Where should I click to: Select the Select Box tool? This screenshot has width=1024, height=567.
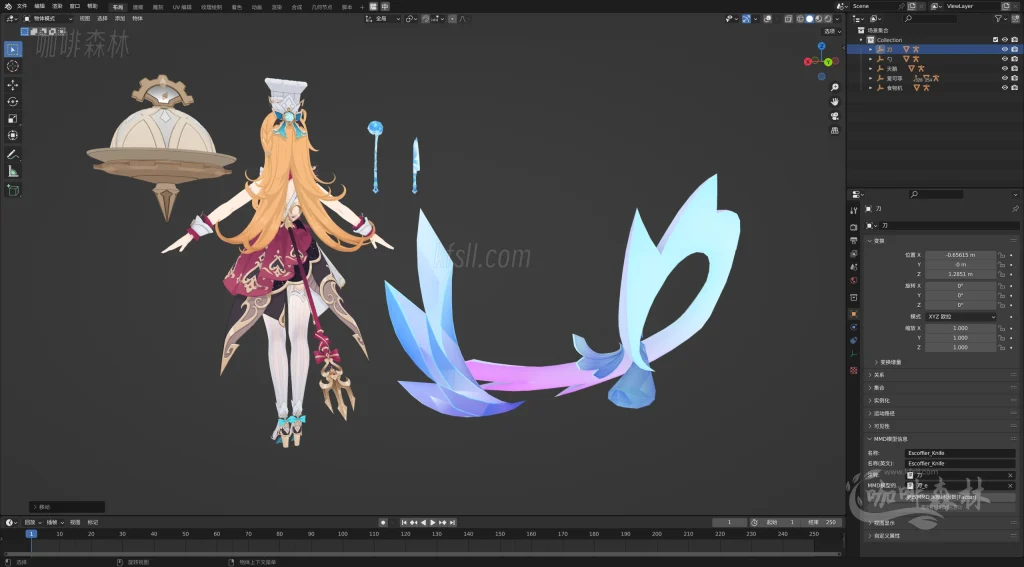point(12,49)
